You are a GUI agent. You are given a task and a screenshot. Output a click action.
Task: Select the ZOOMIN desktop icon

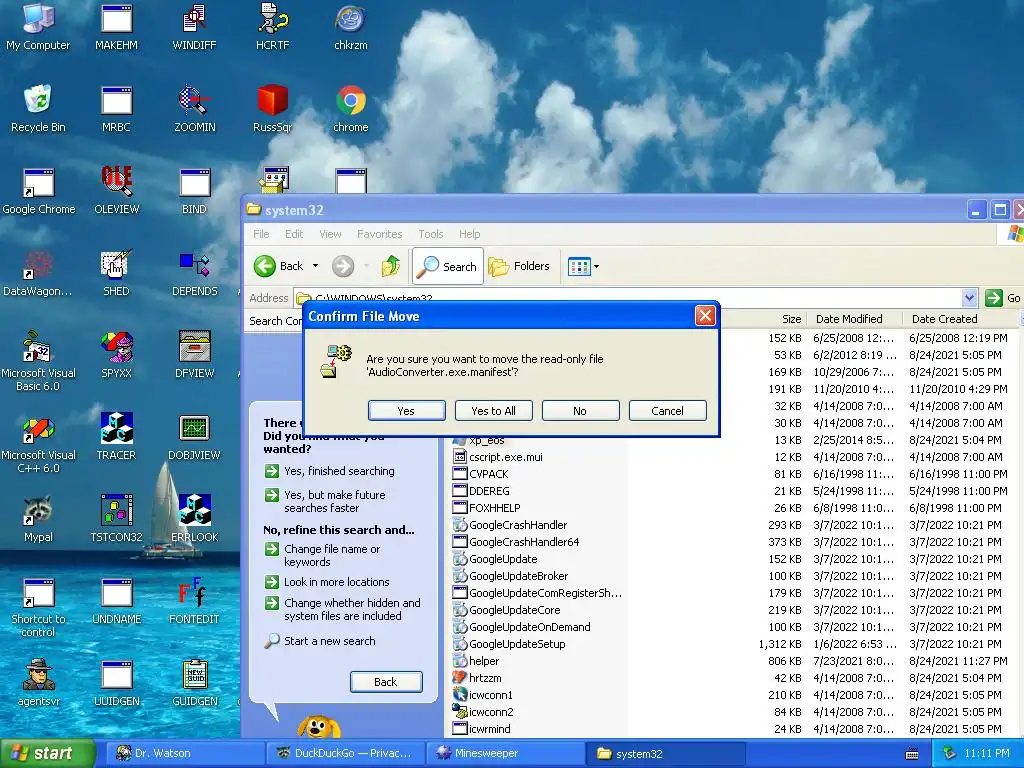tap(194, 108)
